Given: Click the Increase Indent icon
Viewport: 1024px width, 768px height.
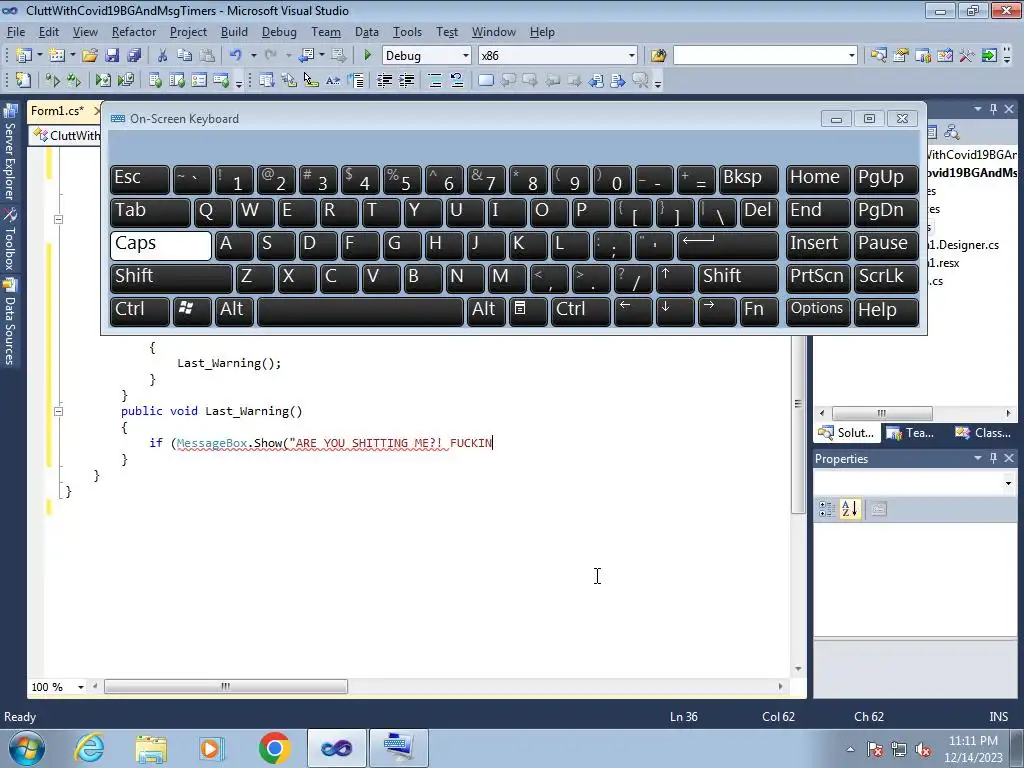Looking at the screenshot, I should [407, 80].
